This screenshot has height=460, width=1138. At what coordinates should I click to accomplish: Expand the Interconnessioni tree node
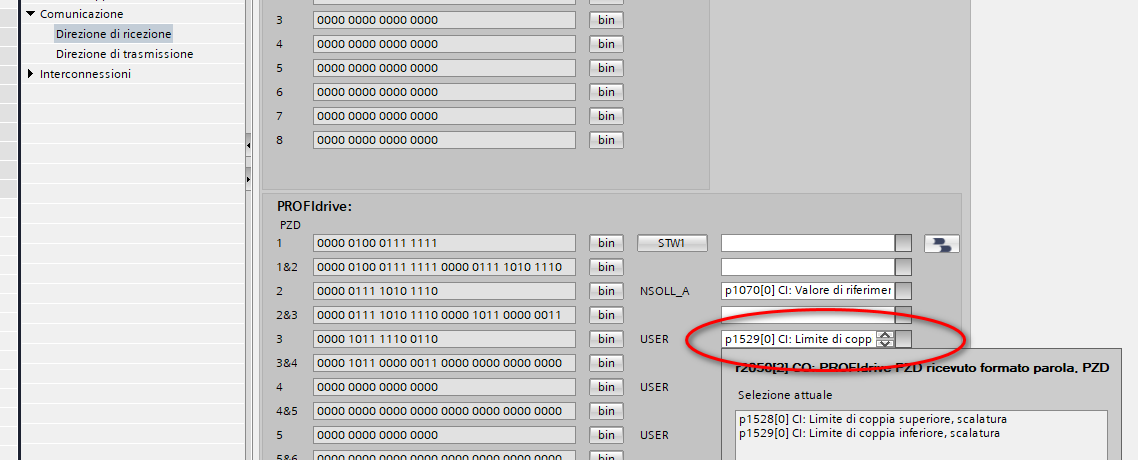click(x=31, y=74)
